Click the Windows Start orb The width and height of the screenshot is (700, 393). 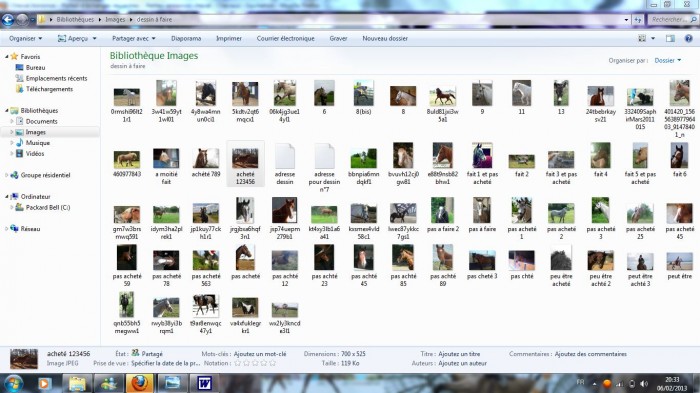tap(12, 383)
